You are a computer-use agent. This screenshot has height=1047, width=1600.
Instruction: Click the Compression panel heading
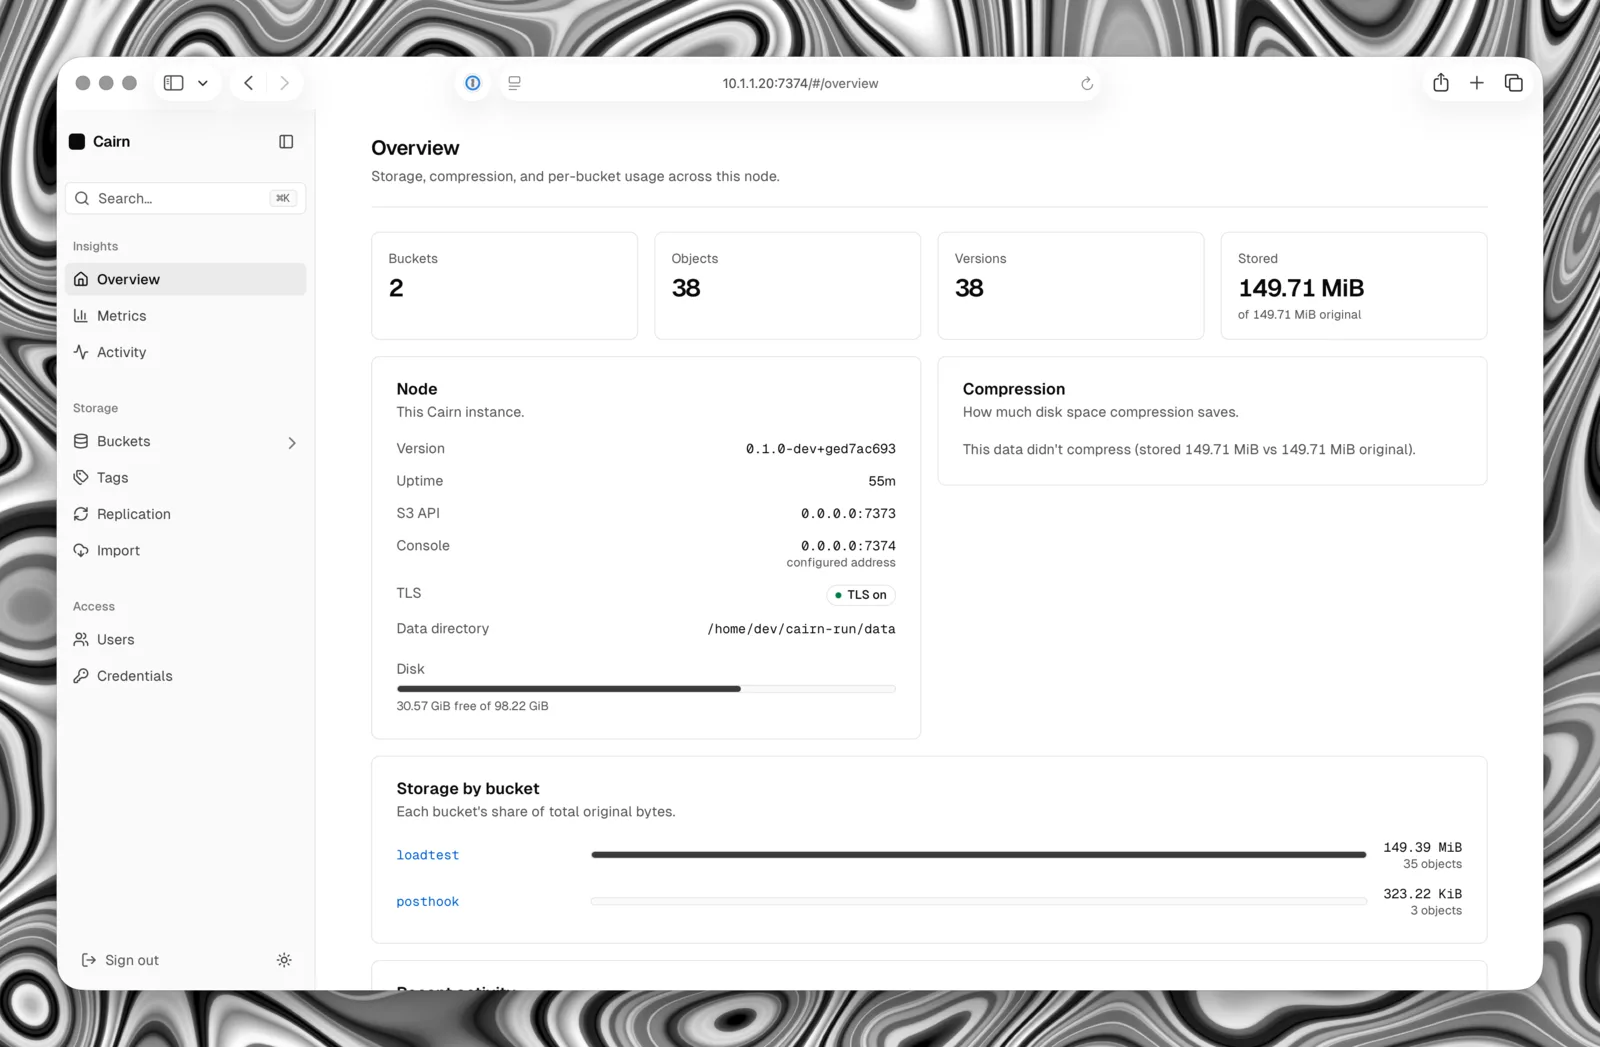[1013, 389]
